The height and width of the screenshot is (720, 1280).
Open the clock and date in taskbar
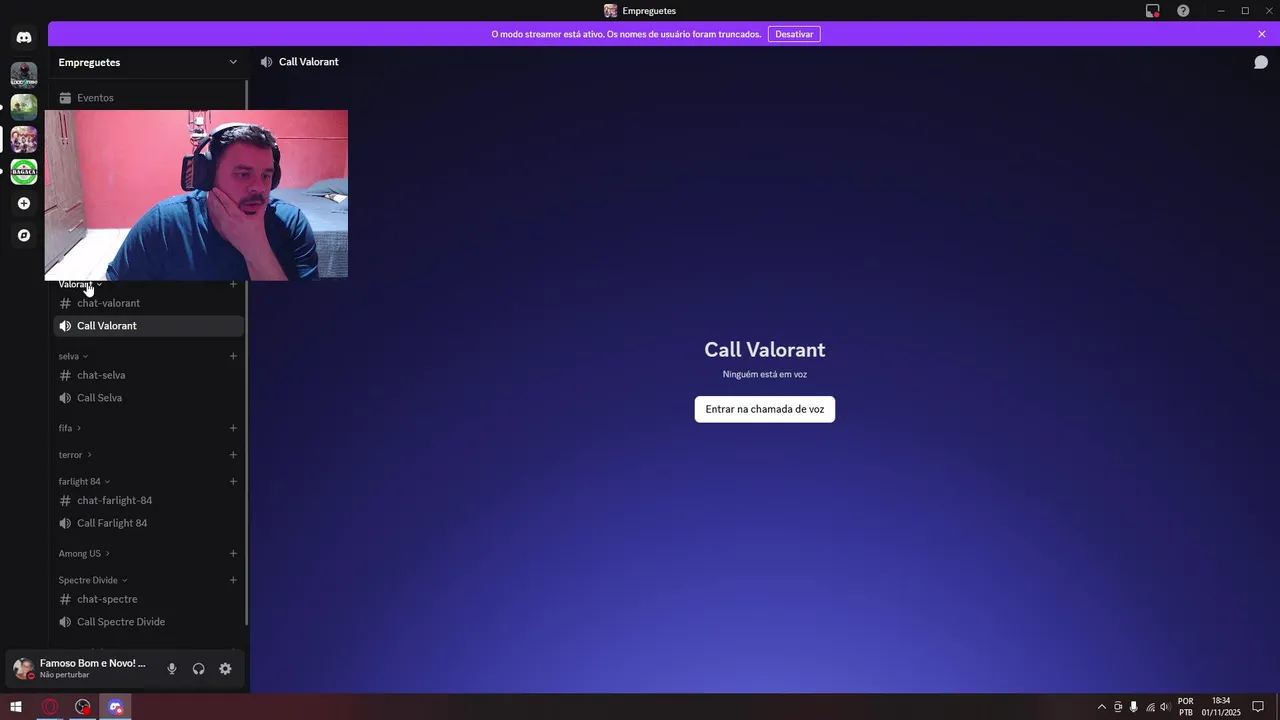[x=1221, y=707]
